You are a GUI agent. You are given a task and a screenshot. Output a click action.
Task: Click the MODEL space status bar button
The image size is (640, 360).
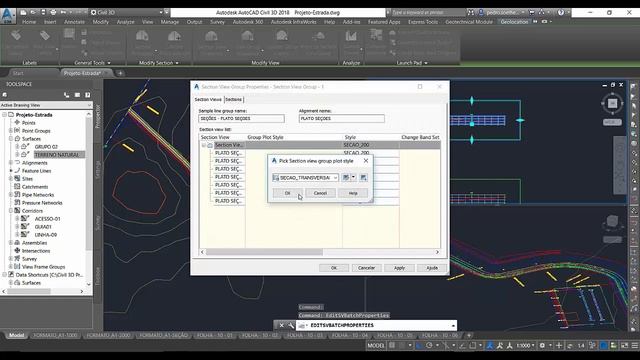pos(376,346)
